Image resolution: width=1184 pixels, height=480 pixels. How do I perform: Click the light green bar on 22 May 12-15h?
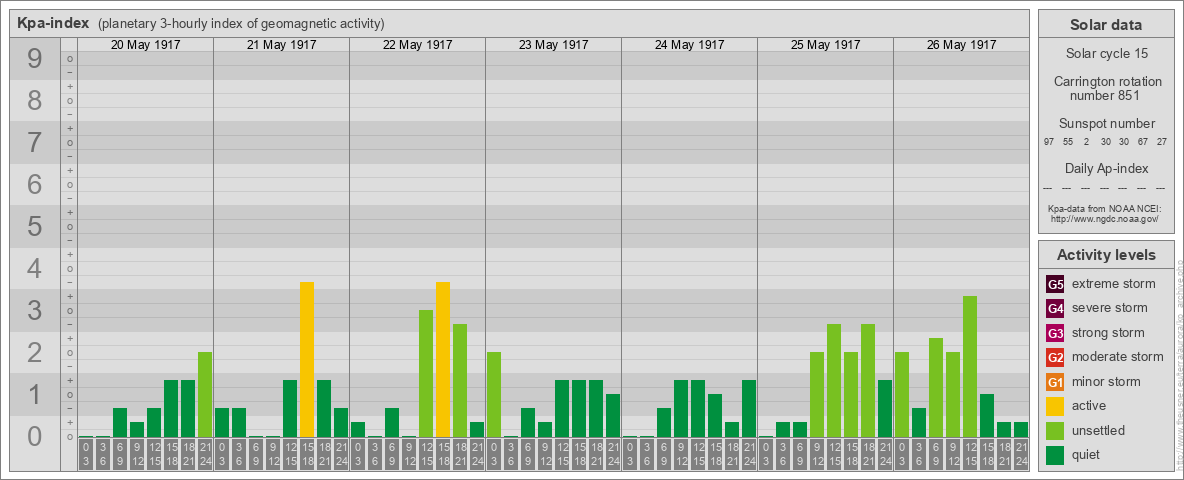[x=426, y=374]
